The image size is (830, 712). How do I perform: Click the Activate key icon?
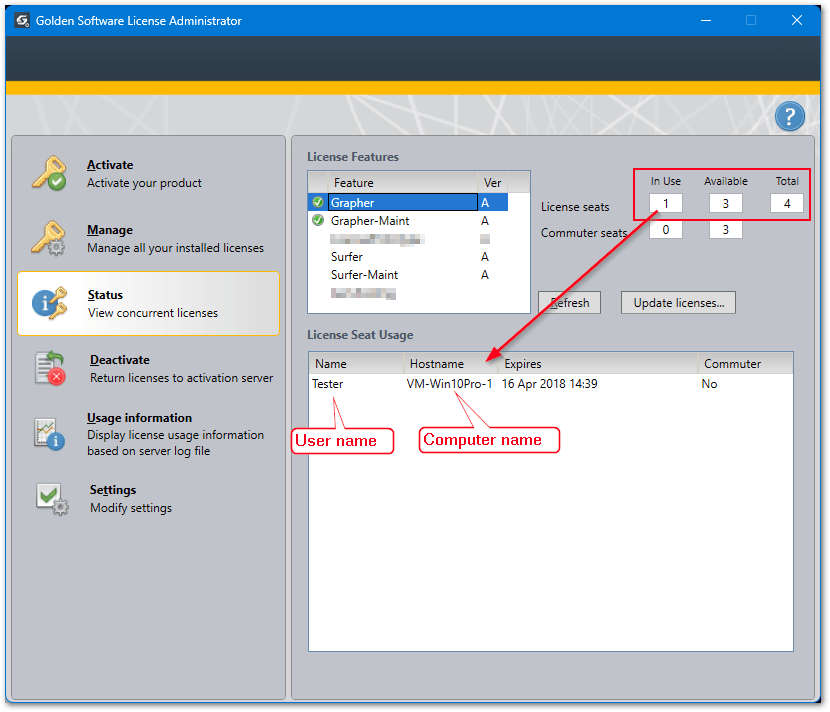click(49, 173)
